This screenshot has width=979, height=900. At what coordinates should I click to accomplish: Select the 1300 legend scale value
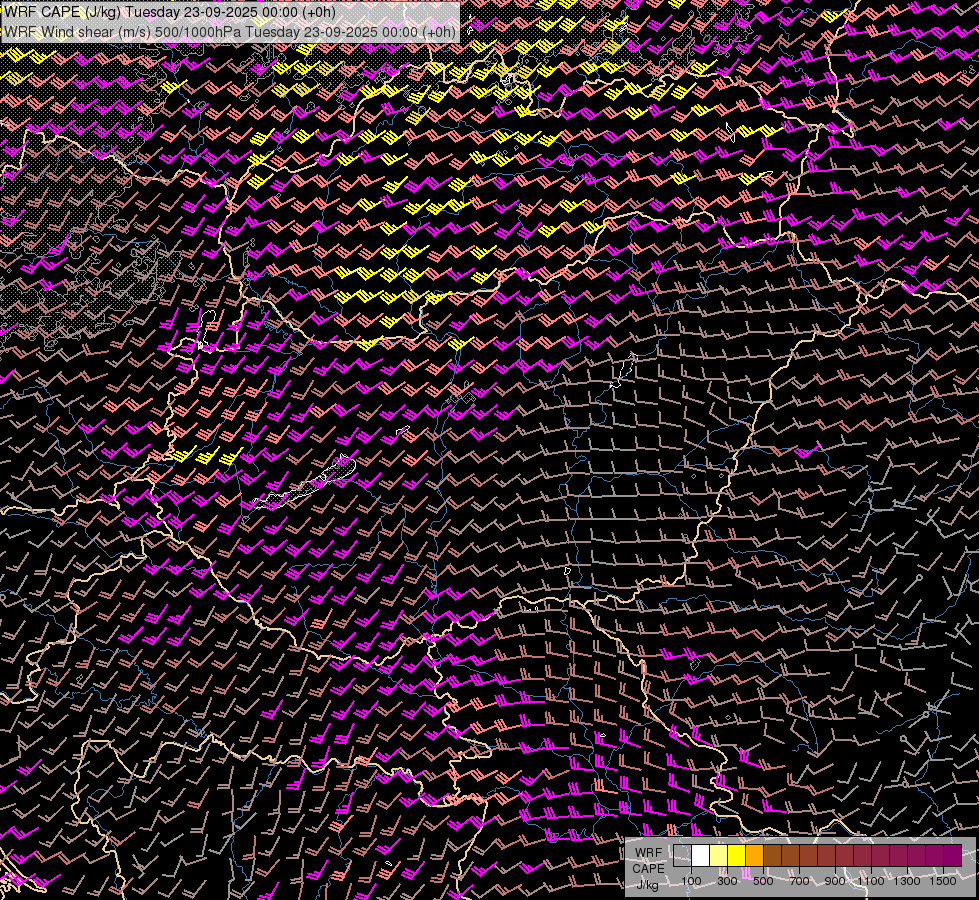pyautogui.click(x=907, y=881)
